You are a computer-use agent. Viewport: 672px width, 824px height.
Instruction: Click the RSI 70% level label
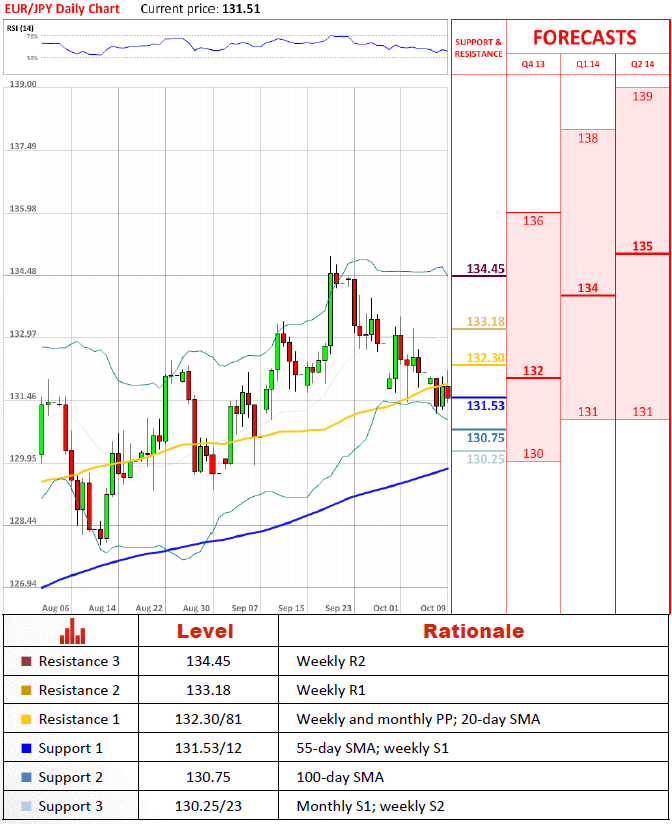click(32, 36)
